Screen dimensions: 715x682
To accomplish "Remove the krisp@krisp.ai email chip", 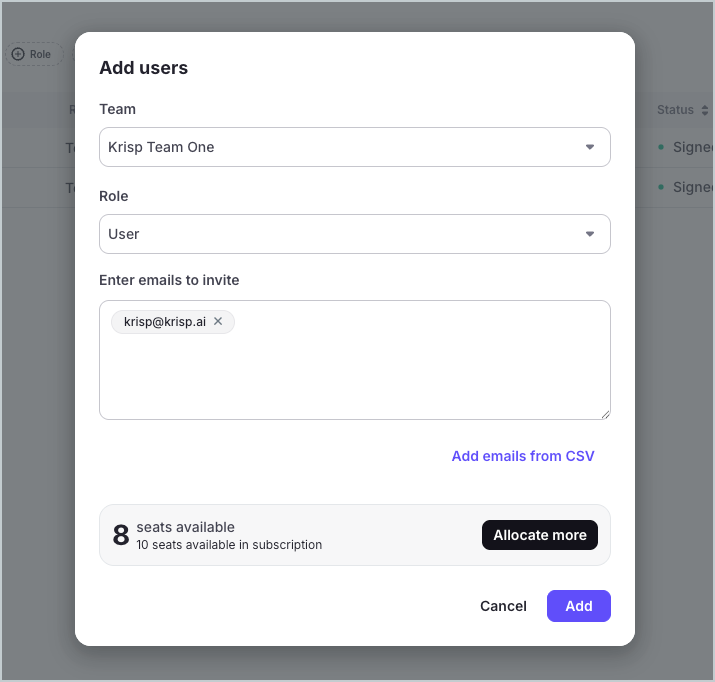I will click(x=218, y=321).
